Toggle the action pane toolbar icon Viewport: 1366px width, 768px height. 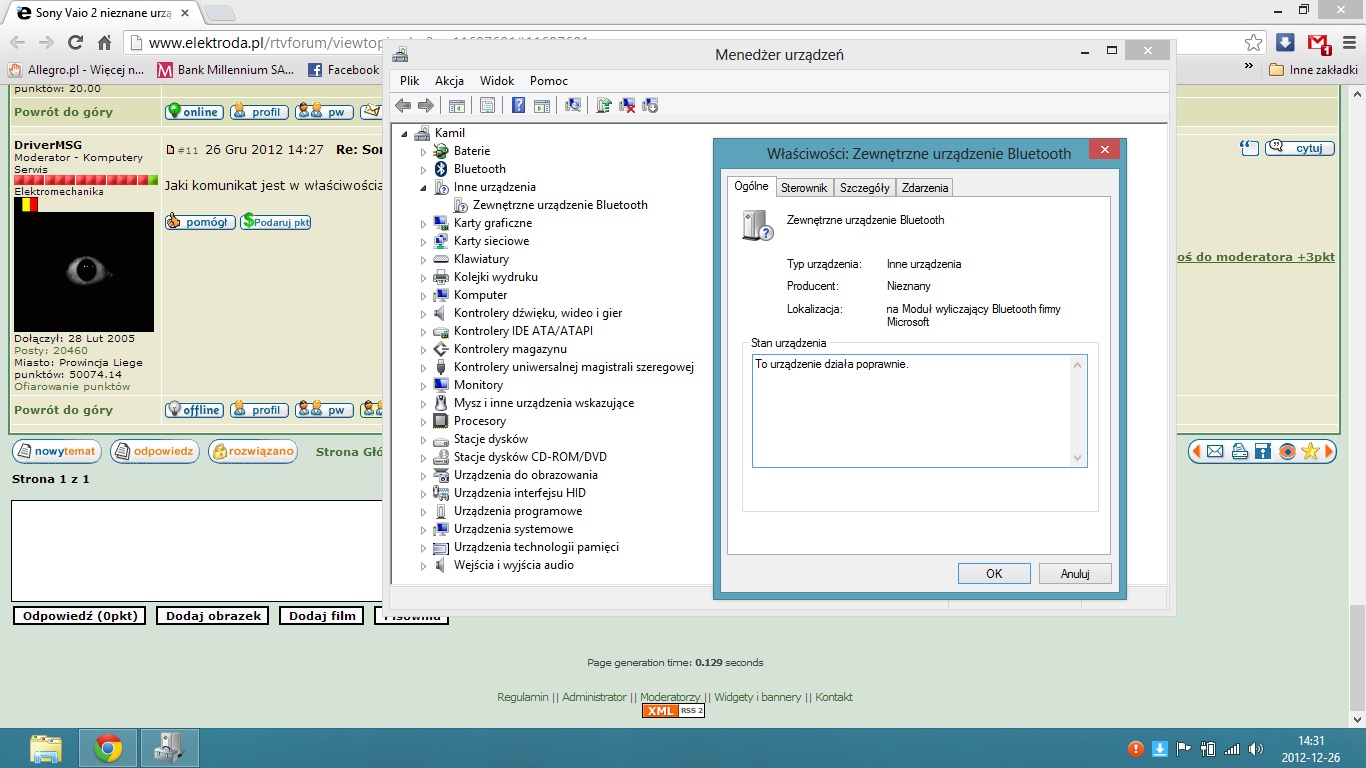point(542,105)
